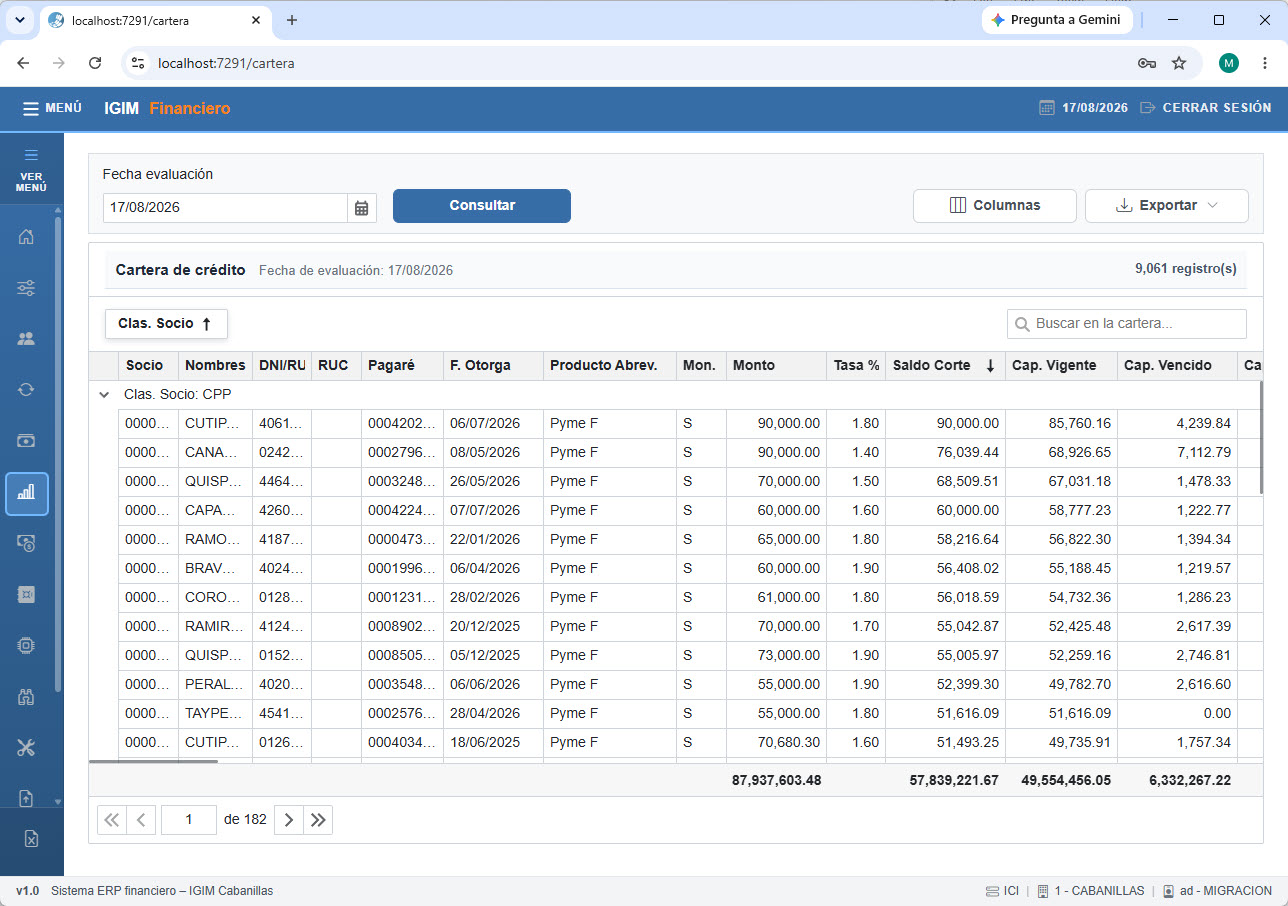
Task: Click the header date 17/08/2026 calendar icon
Action: click(1047, 108)
